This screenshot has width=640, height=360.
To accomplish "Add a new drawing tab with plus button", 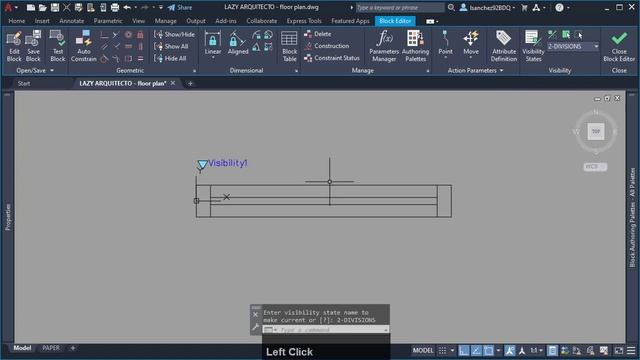I will click(190, 83).
